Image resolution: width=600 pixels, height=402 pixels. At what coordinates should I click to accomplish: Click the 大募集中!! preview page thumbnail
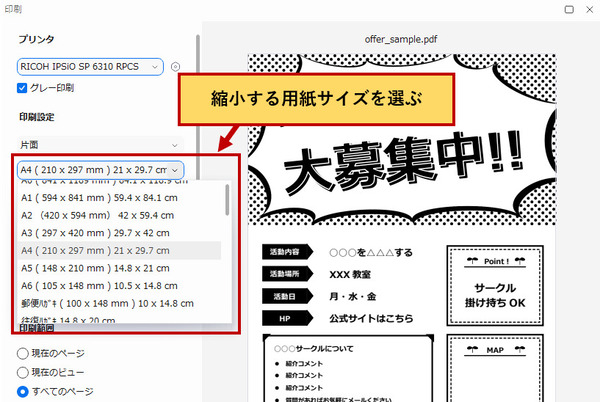click(402, 228)
